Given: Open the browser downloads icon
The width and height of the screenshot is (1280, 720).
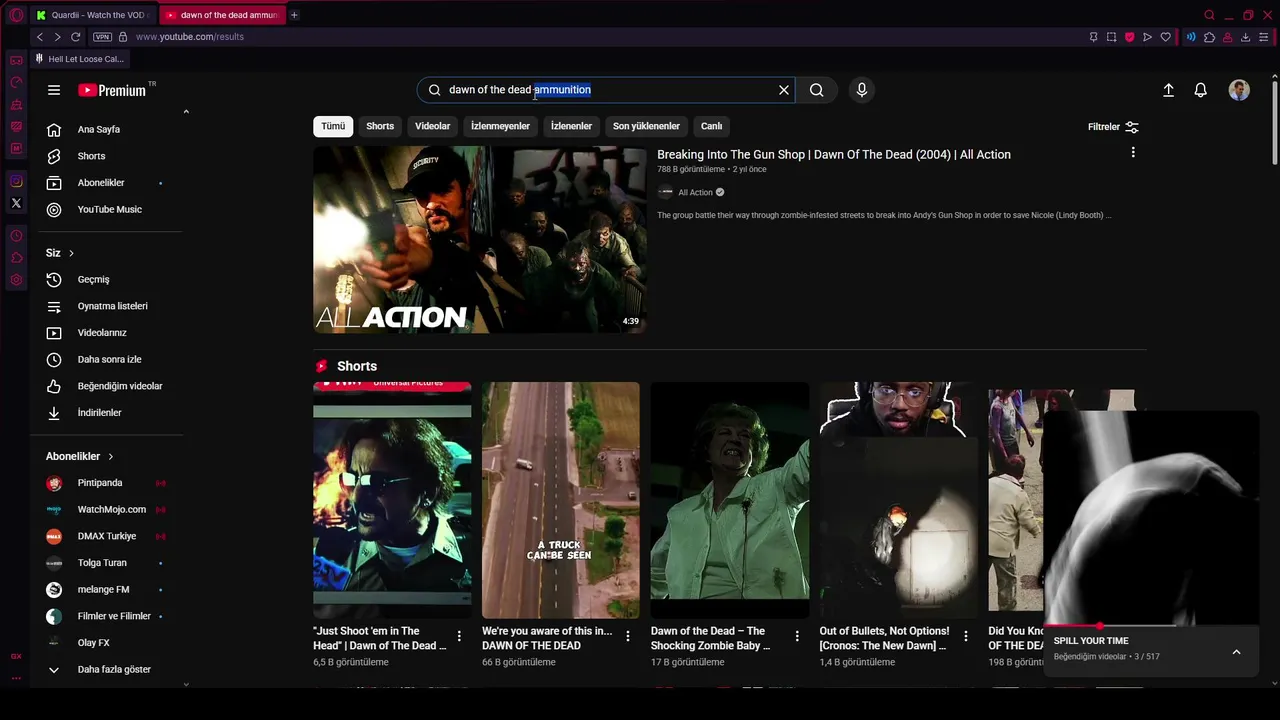Looking at the screenshot, I should point(1245,37).
